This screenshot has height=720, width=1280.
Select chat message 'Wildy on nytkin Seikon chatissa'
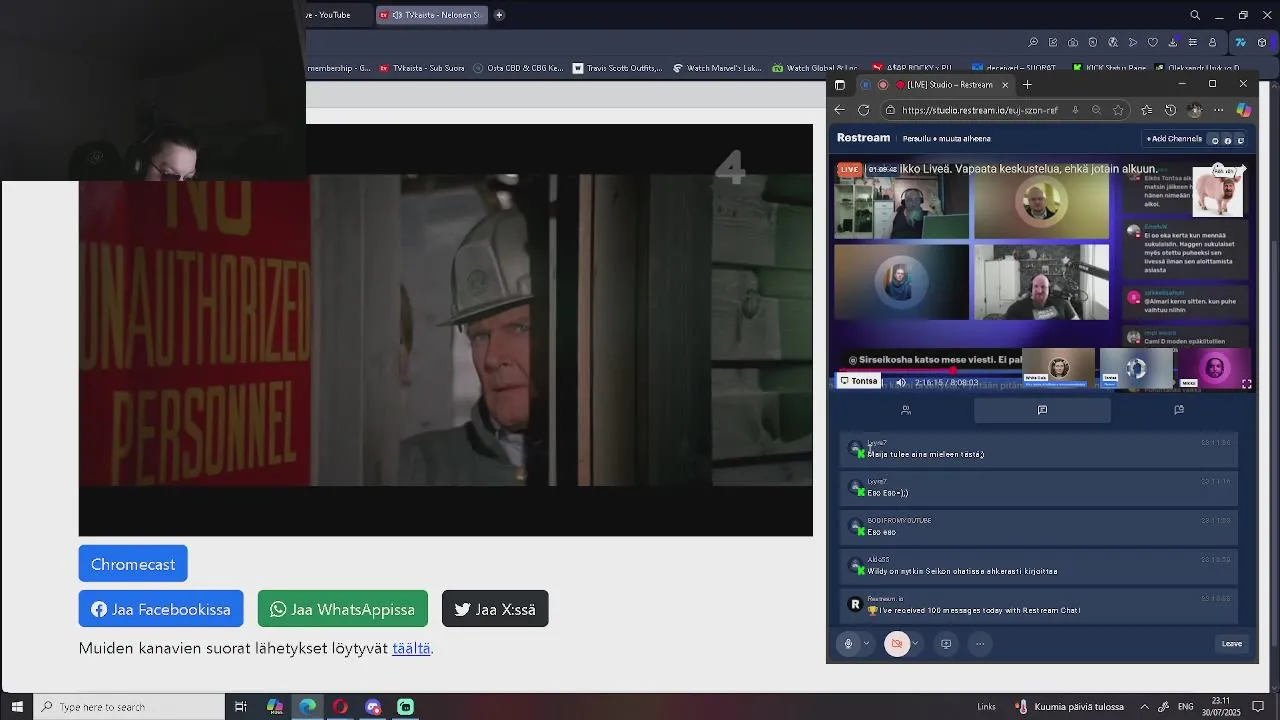(1039, 566)
